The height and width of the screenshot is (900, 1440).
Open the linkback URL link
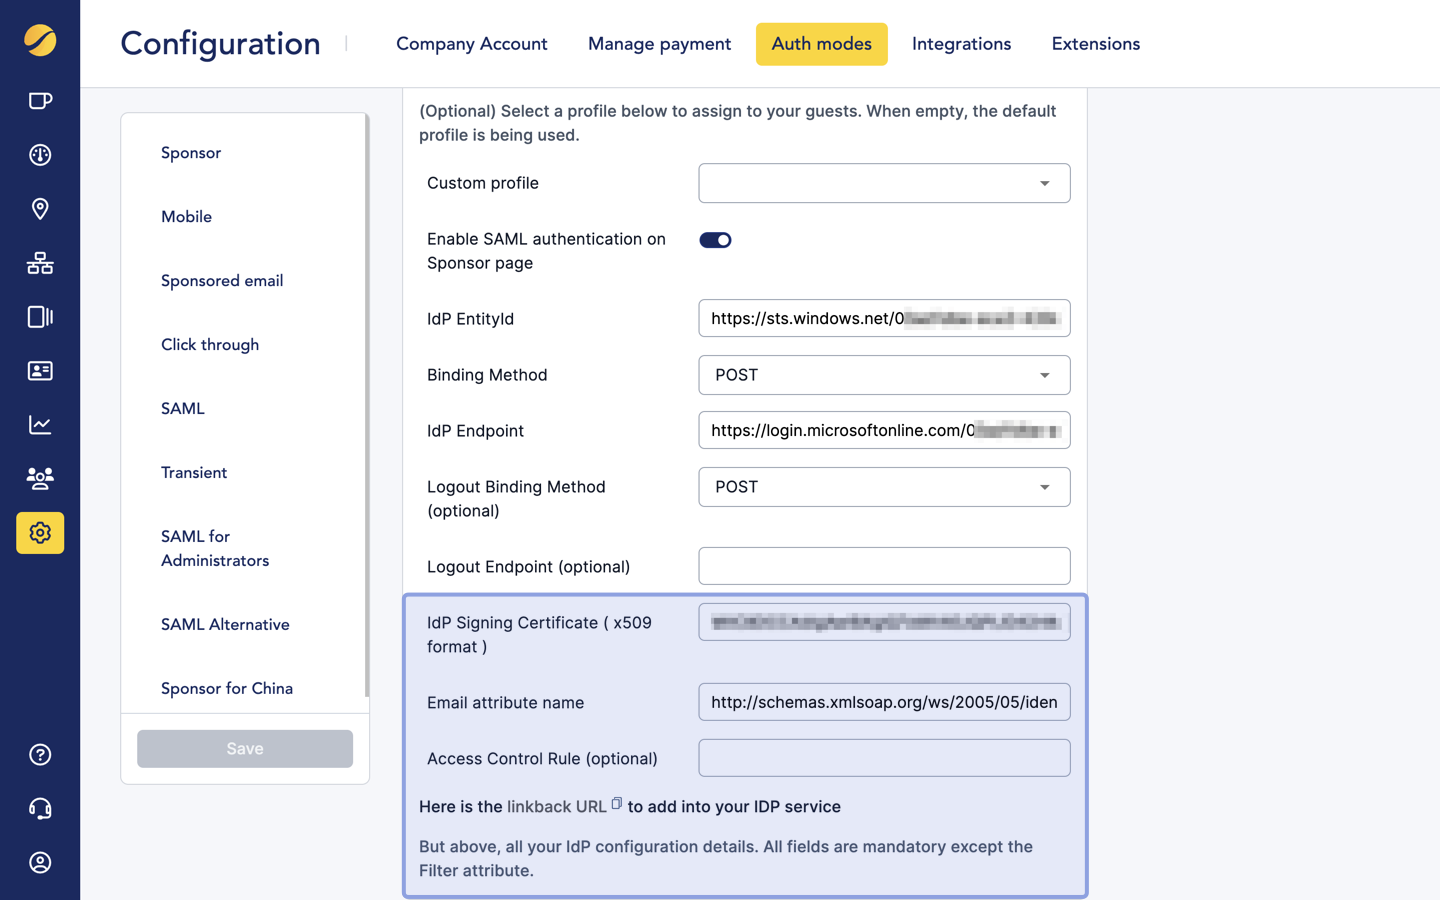pos(556,807)
